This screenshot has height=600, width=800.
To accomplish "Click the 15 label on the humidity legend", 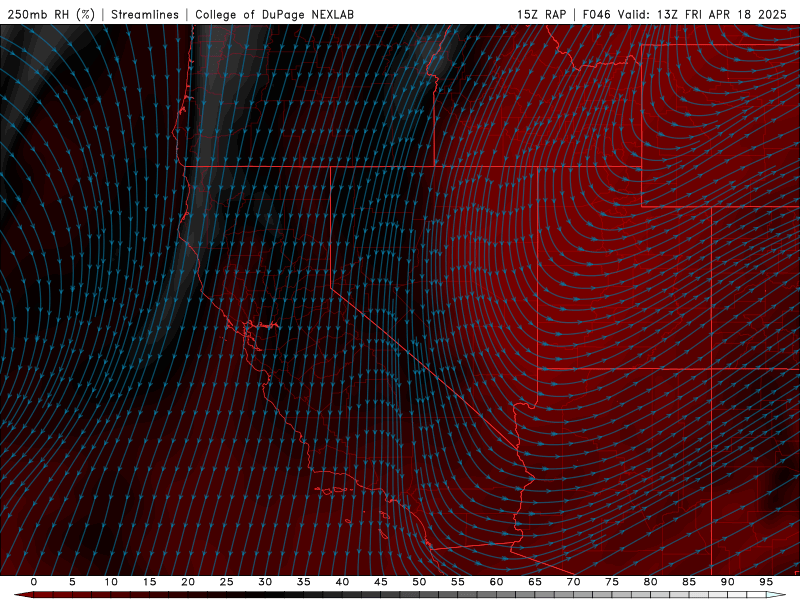I will 149,582.
